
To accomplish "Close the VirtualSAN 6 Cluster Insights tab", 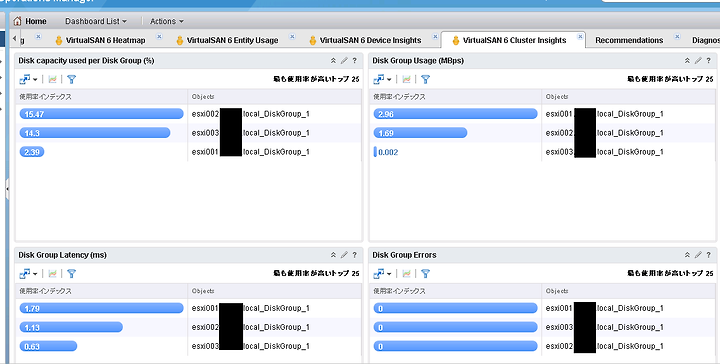I will (x=580, y=36).
